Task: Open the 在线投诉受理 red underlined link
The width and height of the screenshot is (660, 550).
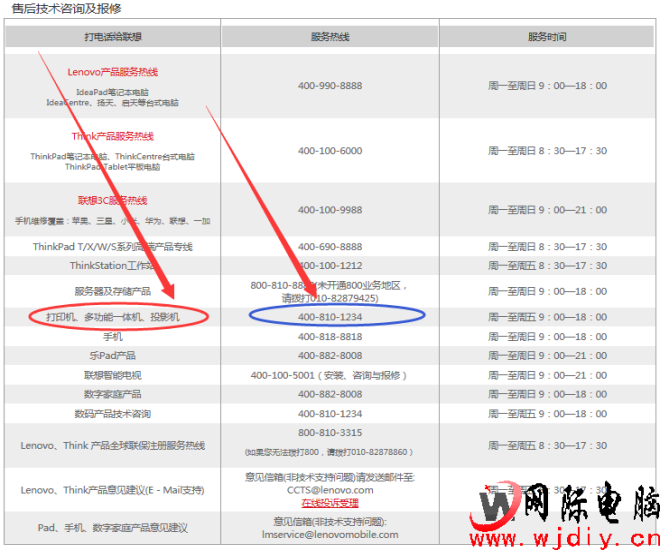Action: click(330, 503)
